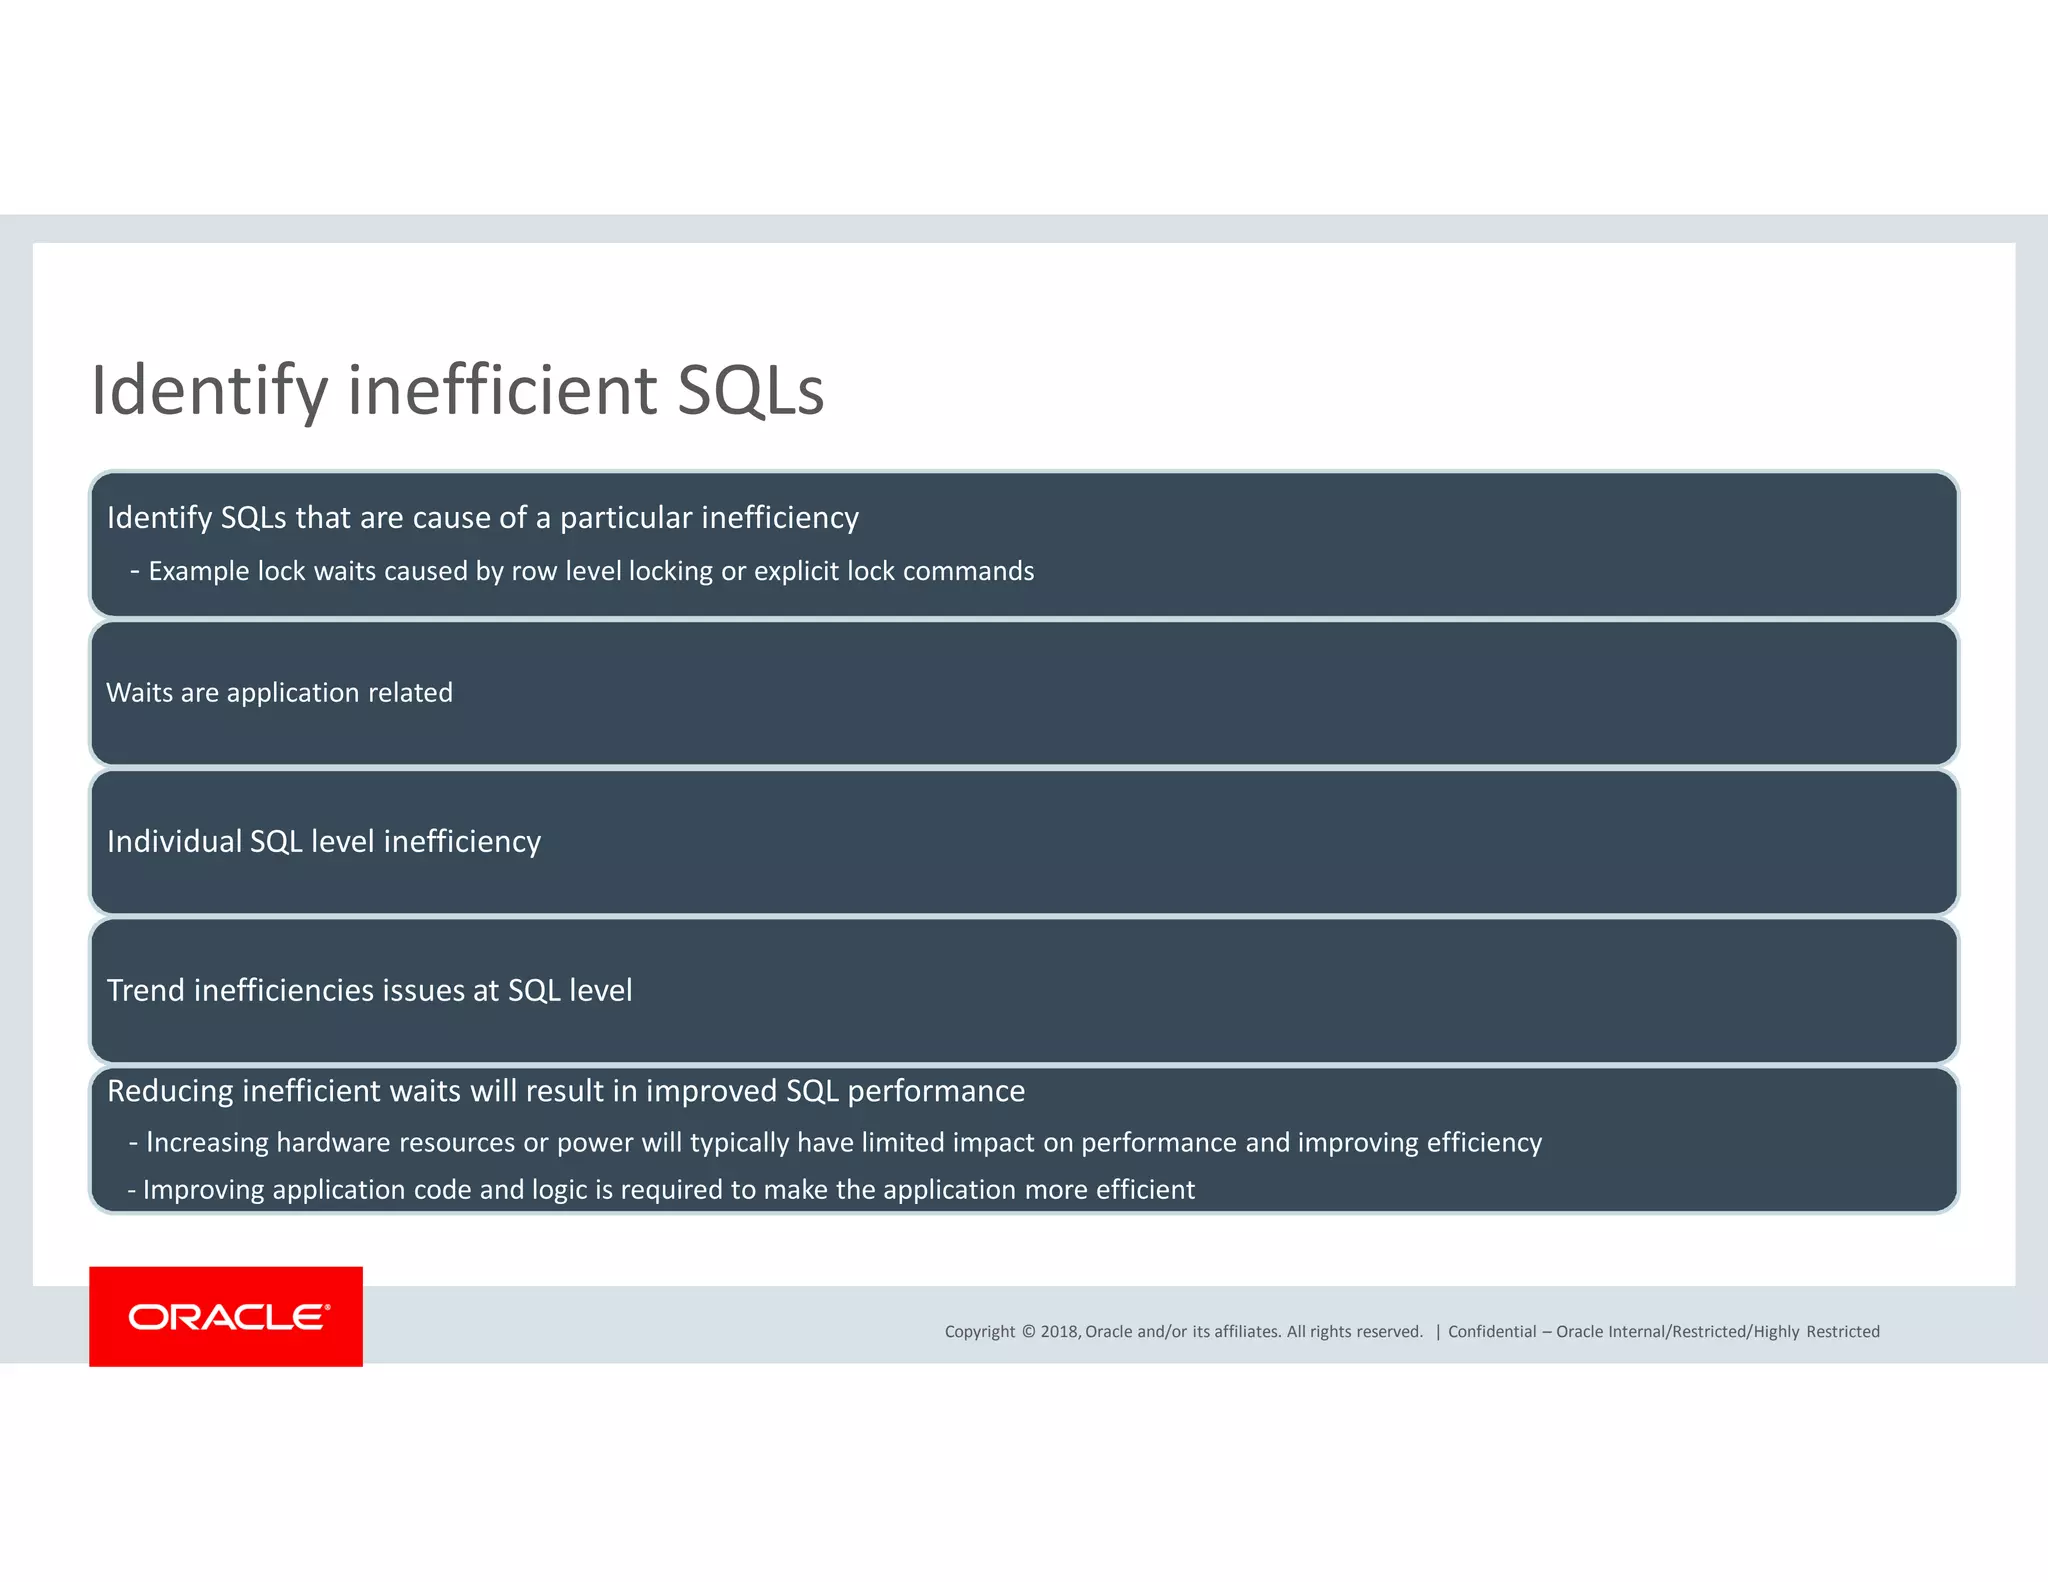This screenshot has width=2048, height=1582.
Task: Select 'Reducing inefficient waits will result in improved SQL performance'
Action: 566,1090
